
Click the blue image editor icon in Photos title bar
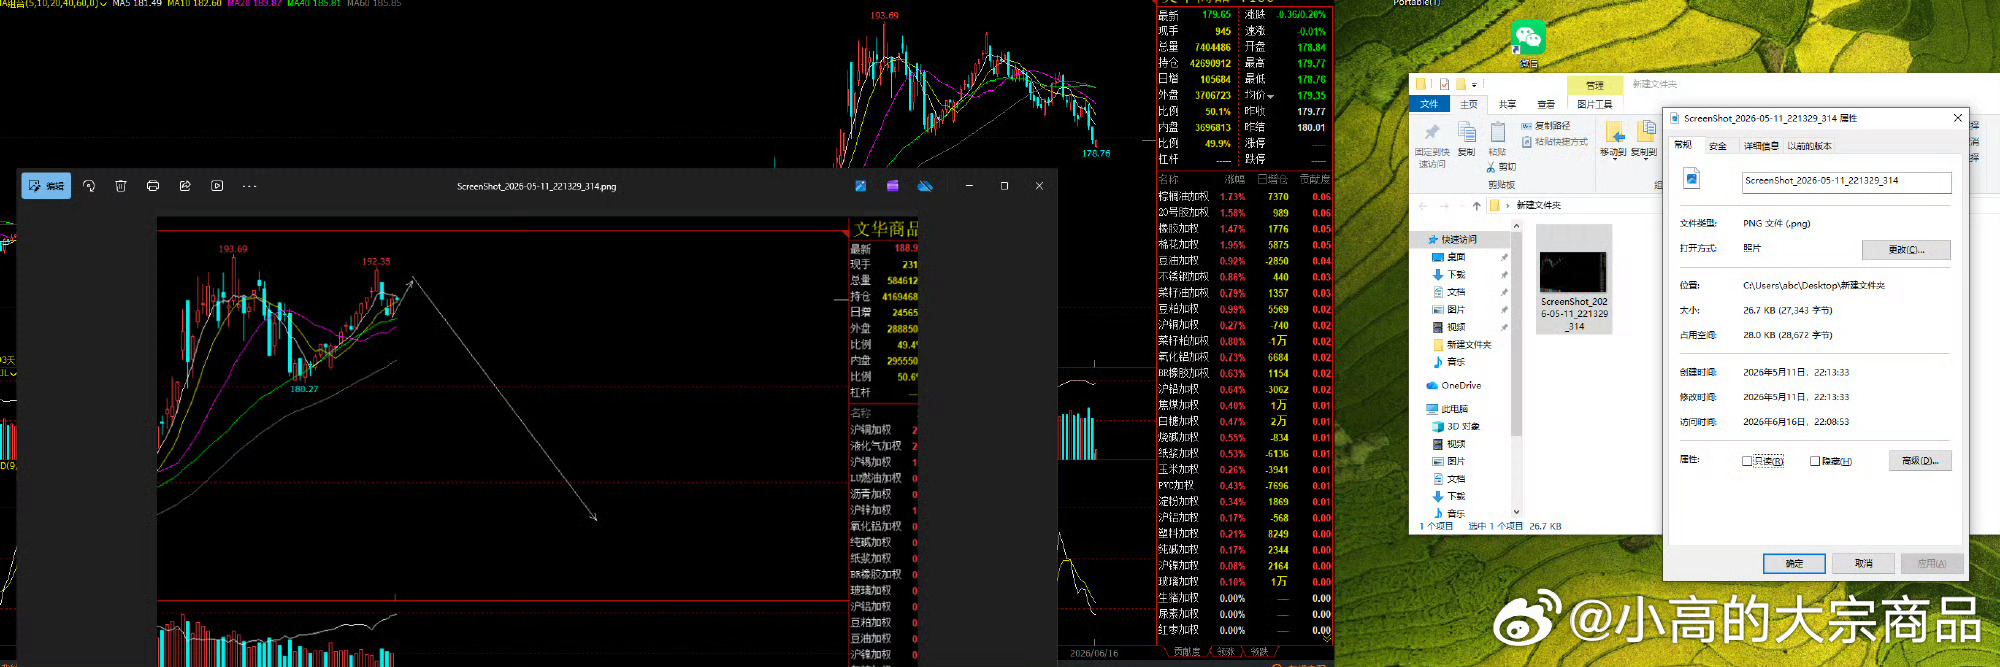[860, 186]
